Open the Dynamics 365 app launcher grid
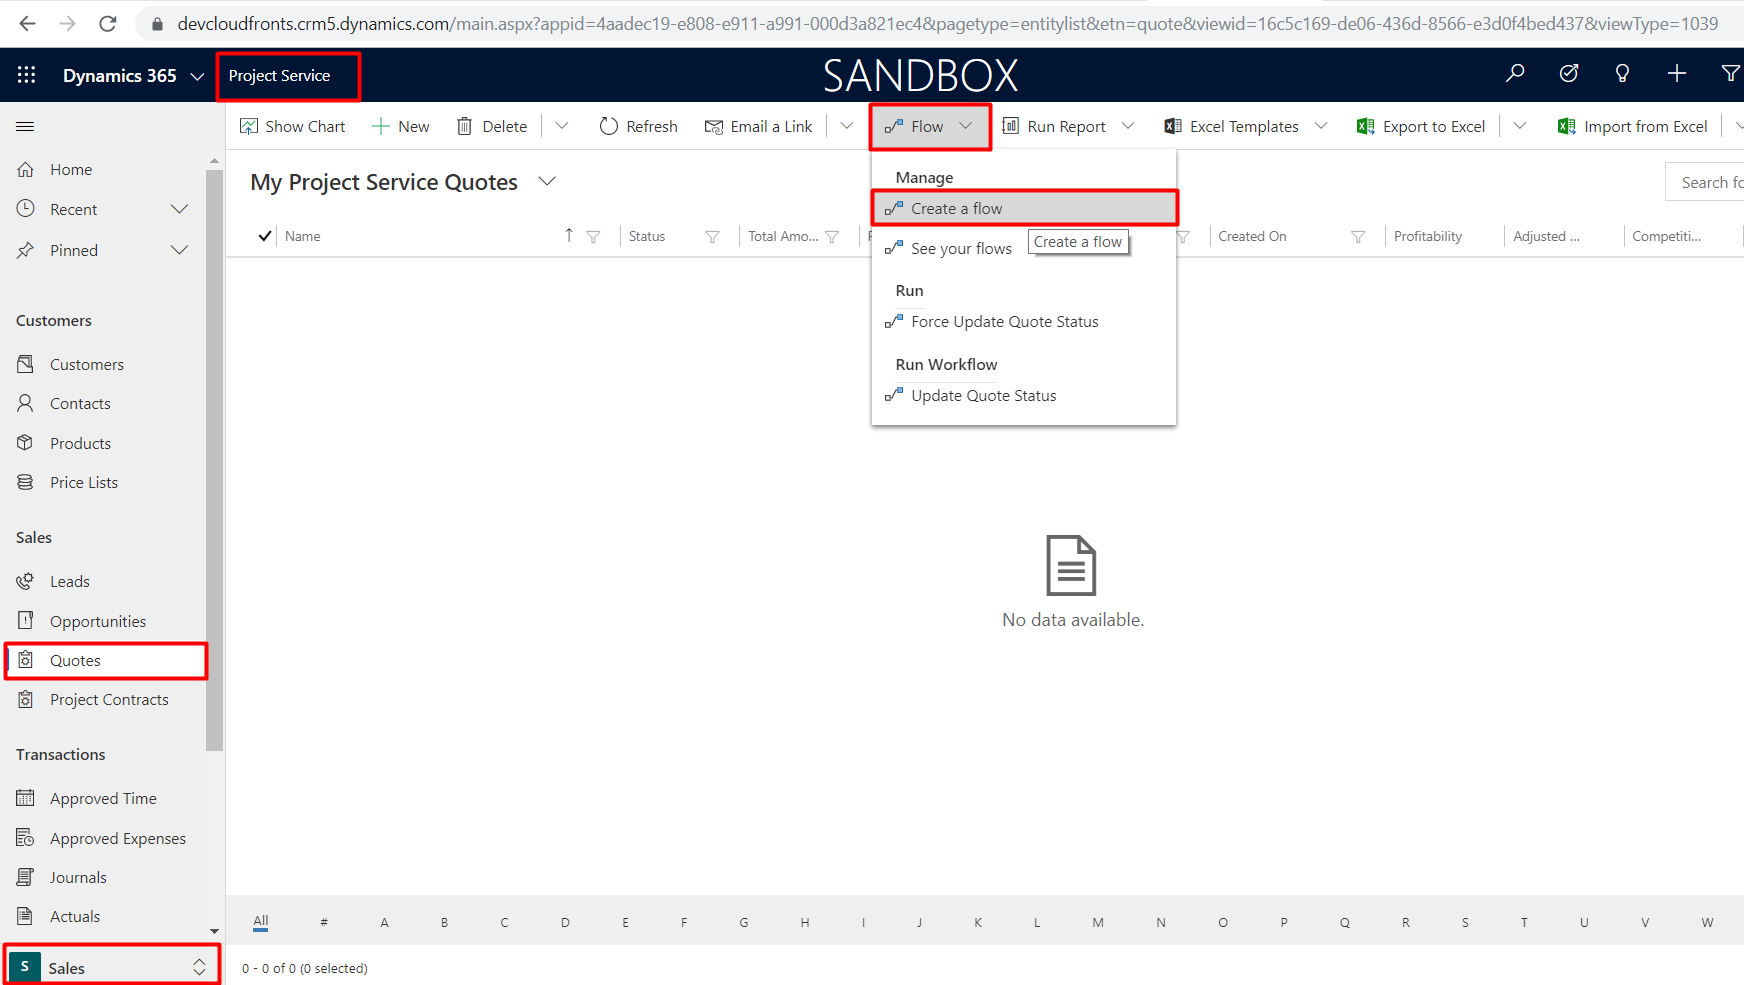Image resolution: width=1744 pixels, height=985 pixels. (x=27, y=75)
